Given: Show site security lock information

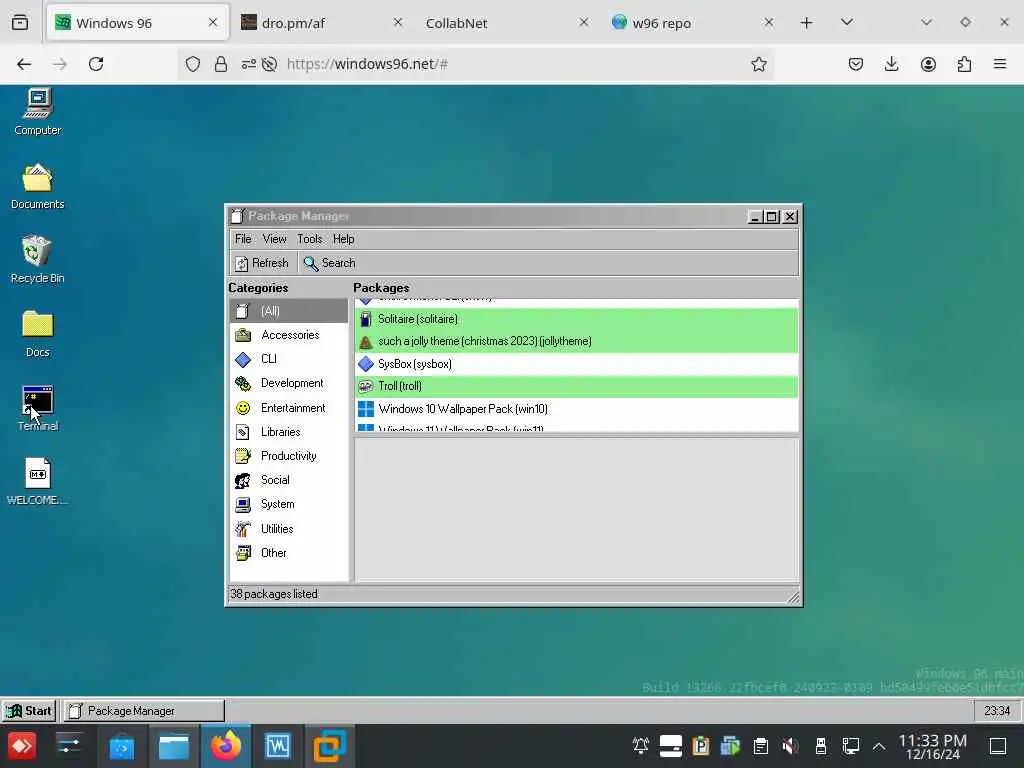Looking at the screenshot, I should [x=221, y=64].
